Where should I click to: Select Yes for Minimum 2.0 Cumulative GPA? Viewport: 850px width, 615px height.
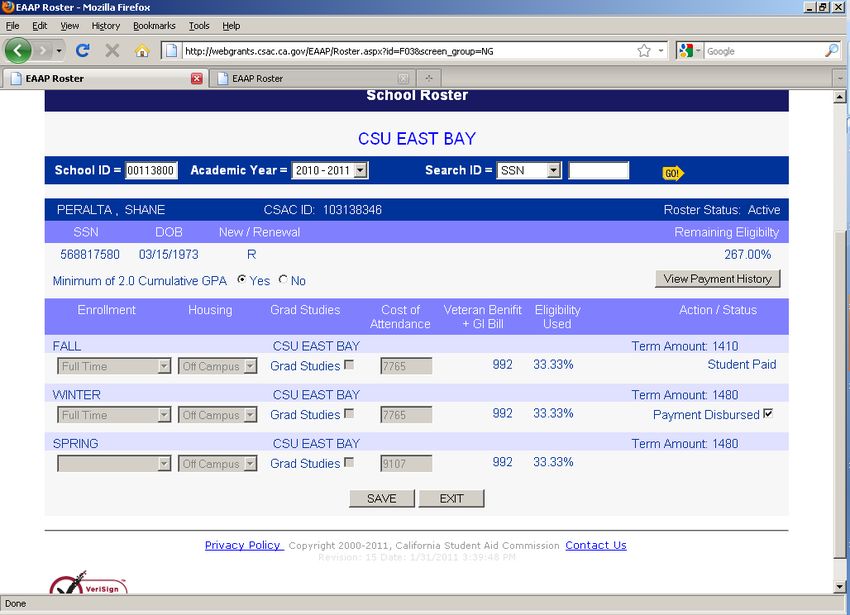[242, 279]
